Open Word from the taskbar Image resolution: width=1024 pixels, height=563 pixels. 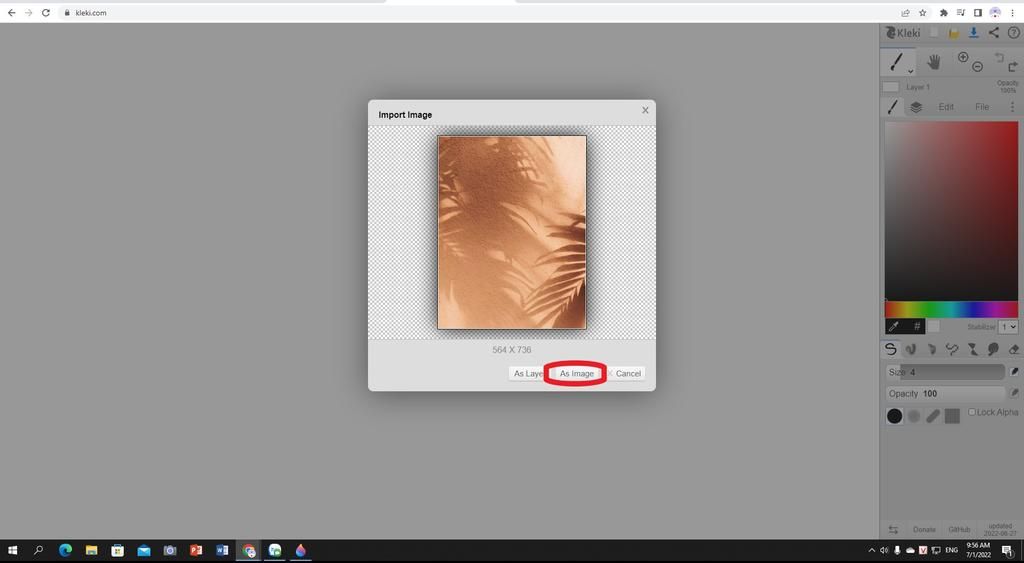(x=222, y=551)
